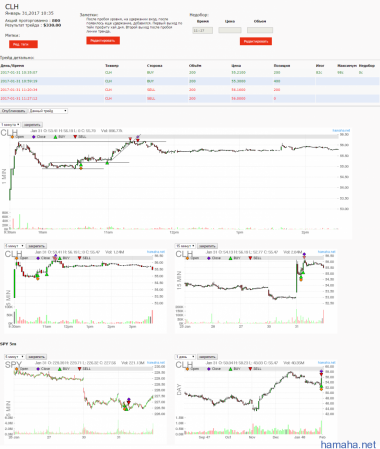Open the 1-minute timeframe dropdown above main chart
Viewport: 380px width, 449px height.
coord(10,125)
